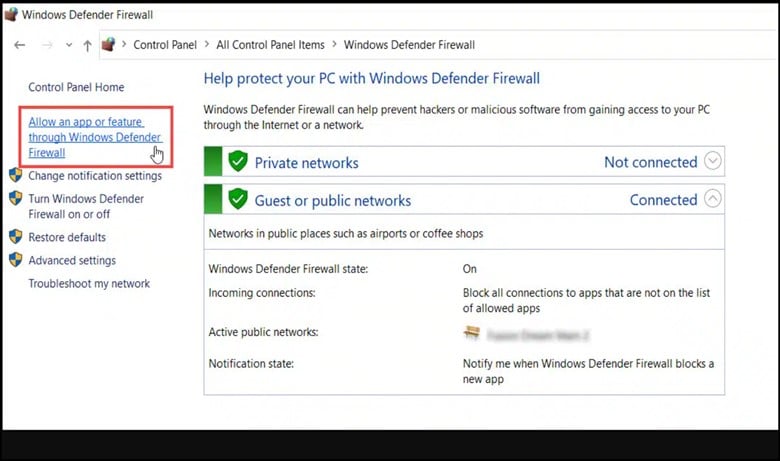Image resolution: width=780 pixels, height=461 pixels.
Task: Click the firewall icon in address bar
Action: pos(108,45)
